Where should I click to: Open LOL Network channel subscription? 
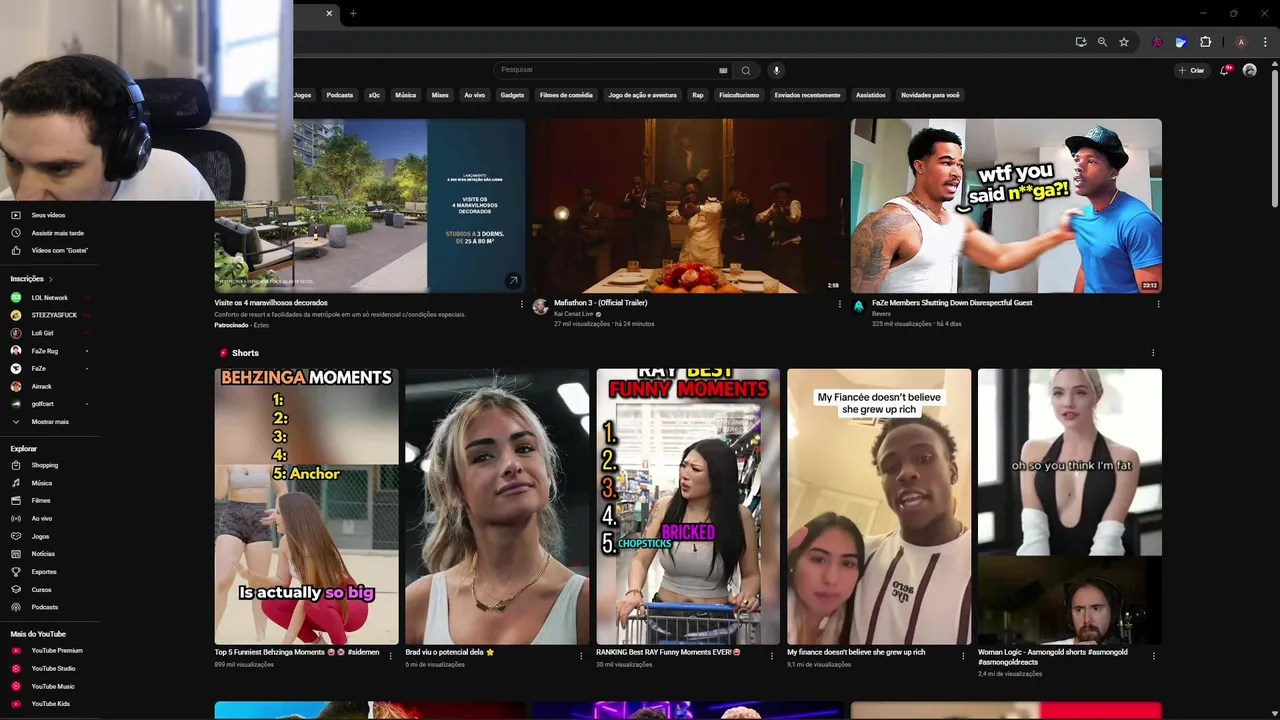[50, 297]
